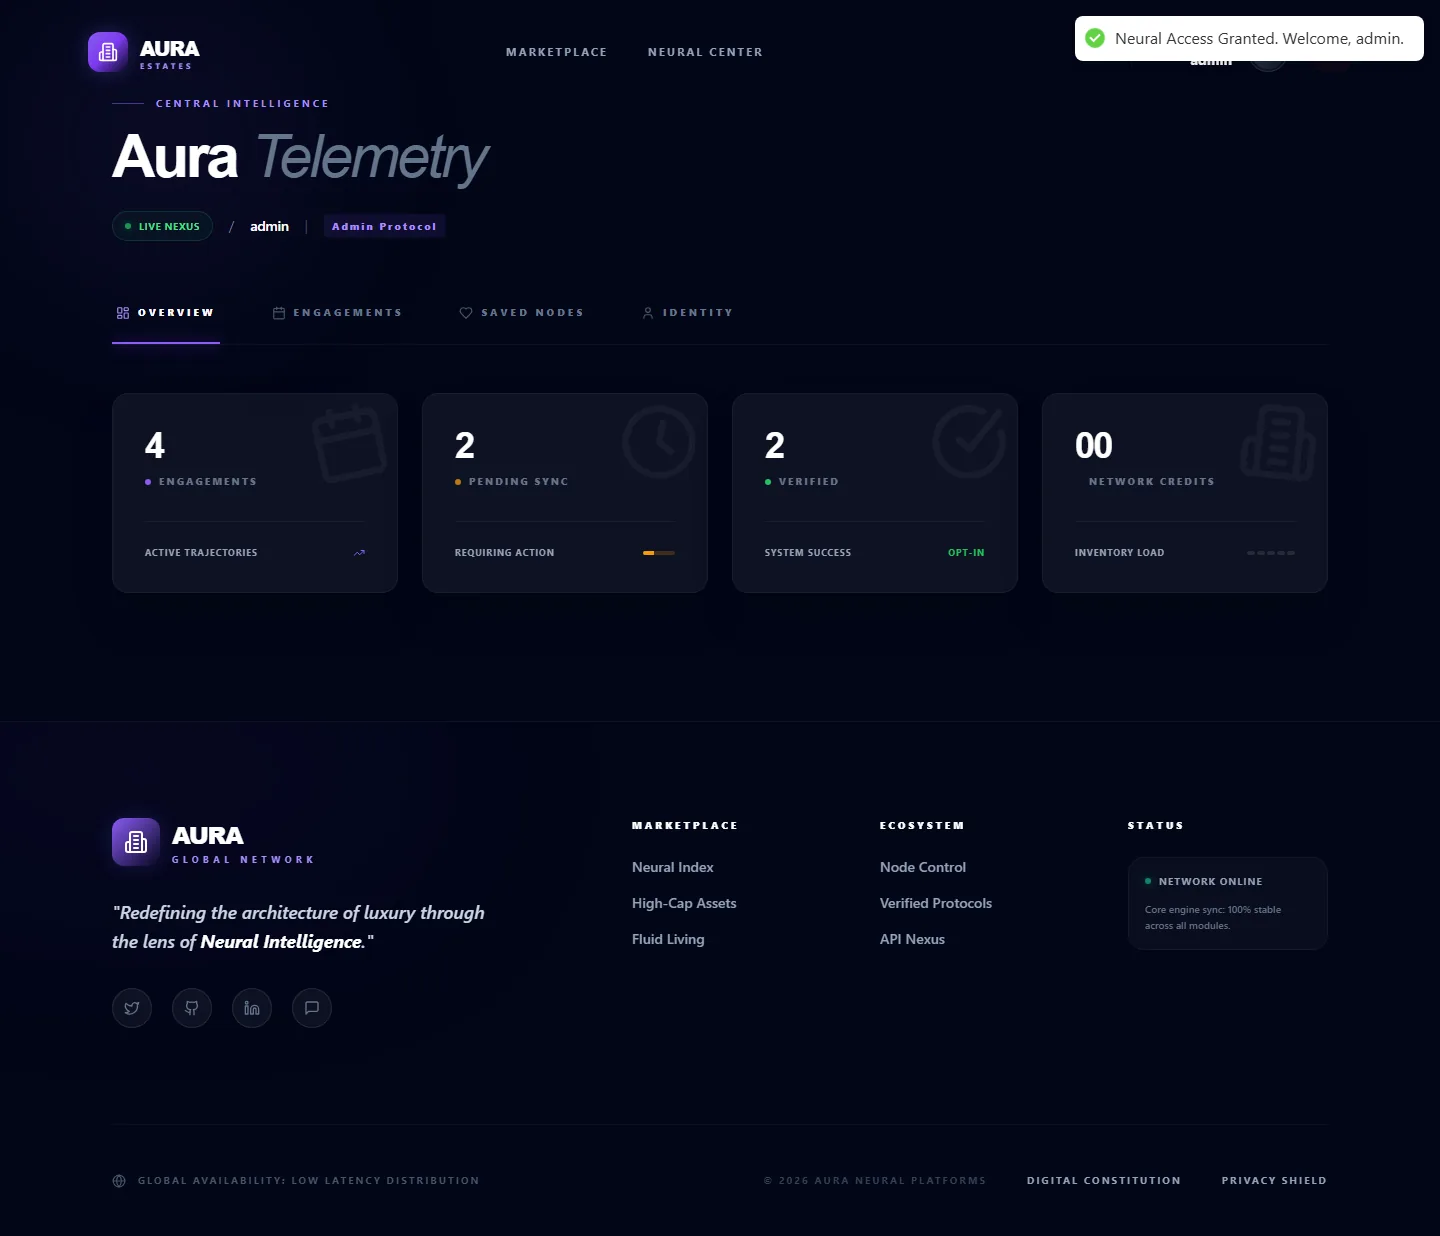Switch to the Engagements tab
Screen dimensions: 1440x1236
point(338,313)
